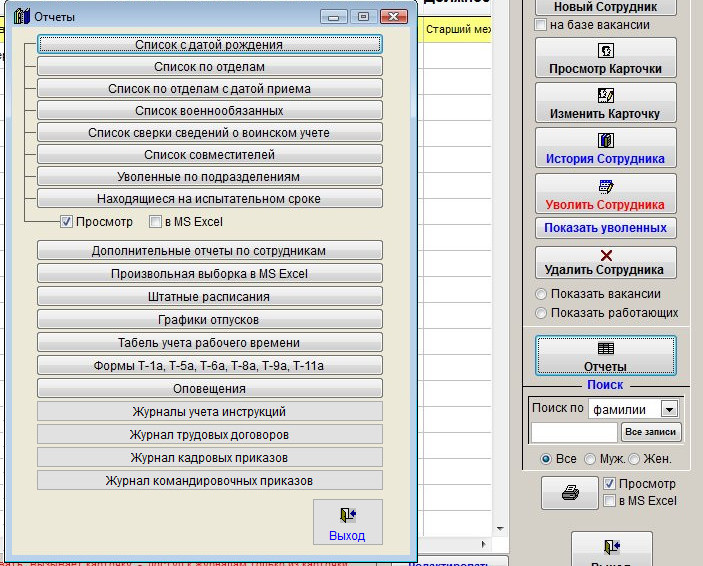Open Оповещения
Image resolution: width=703 pixels, height=566 pixels.
(x=209, y=388)
